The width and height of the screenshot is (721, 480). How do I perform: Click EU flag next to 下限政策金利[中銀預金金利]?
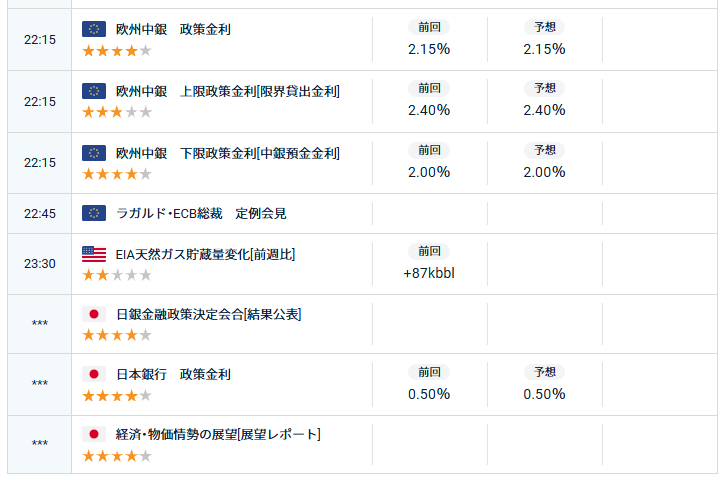pyautogui.click(x=94, y=153)
